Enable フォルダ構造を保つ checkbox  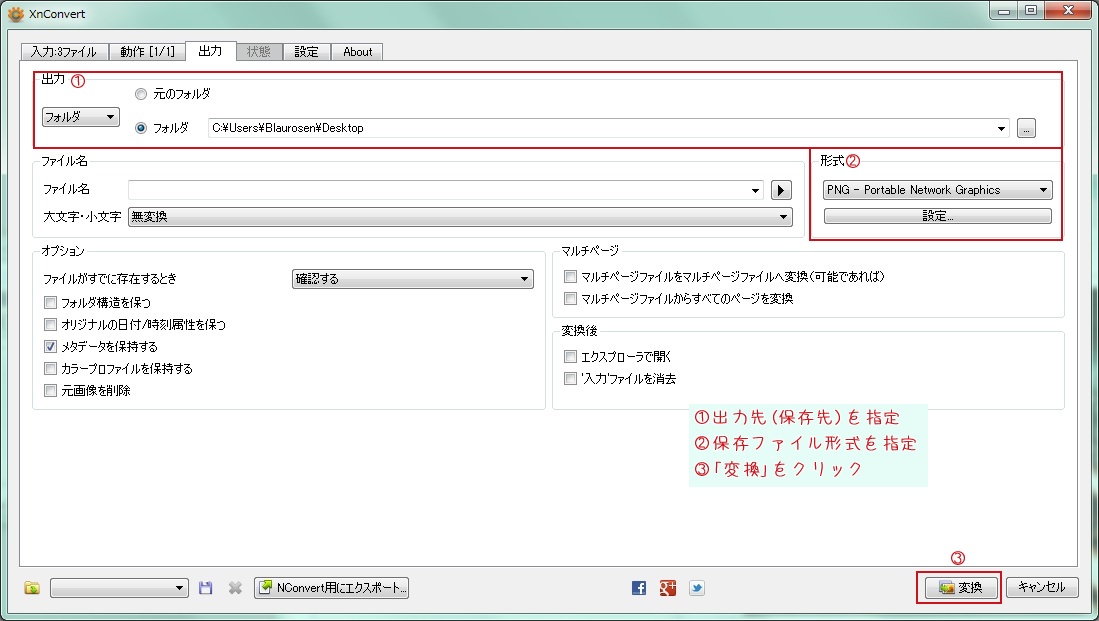coord(50,303)
